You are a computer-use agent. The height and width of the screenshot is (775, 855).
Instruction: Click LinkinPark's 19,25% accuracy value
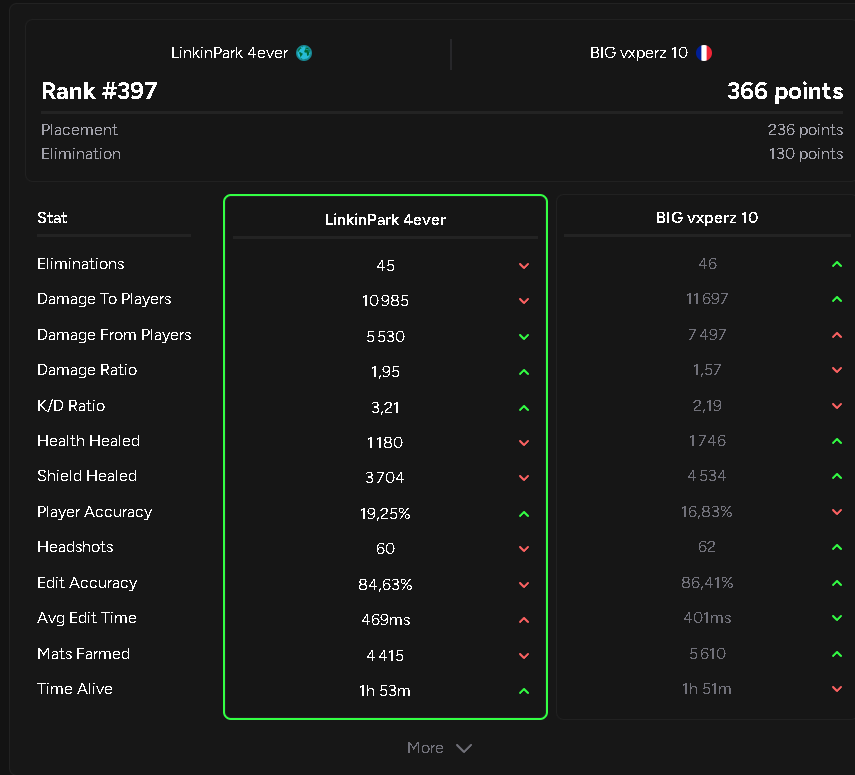click(385, 514)
